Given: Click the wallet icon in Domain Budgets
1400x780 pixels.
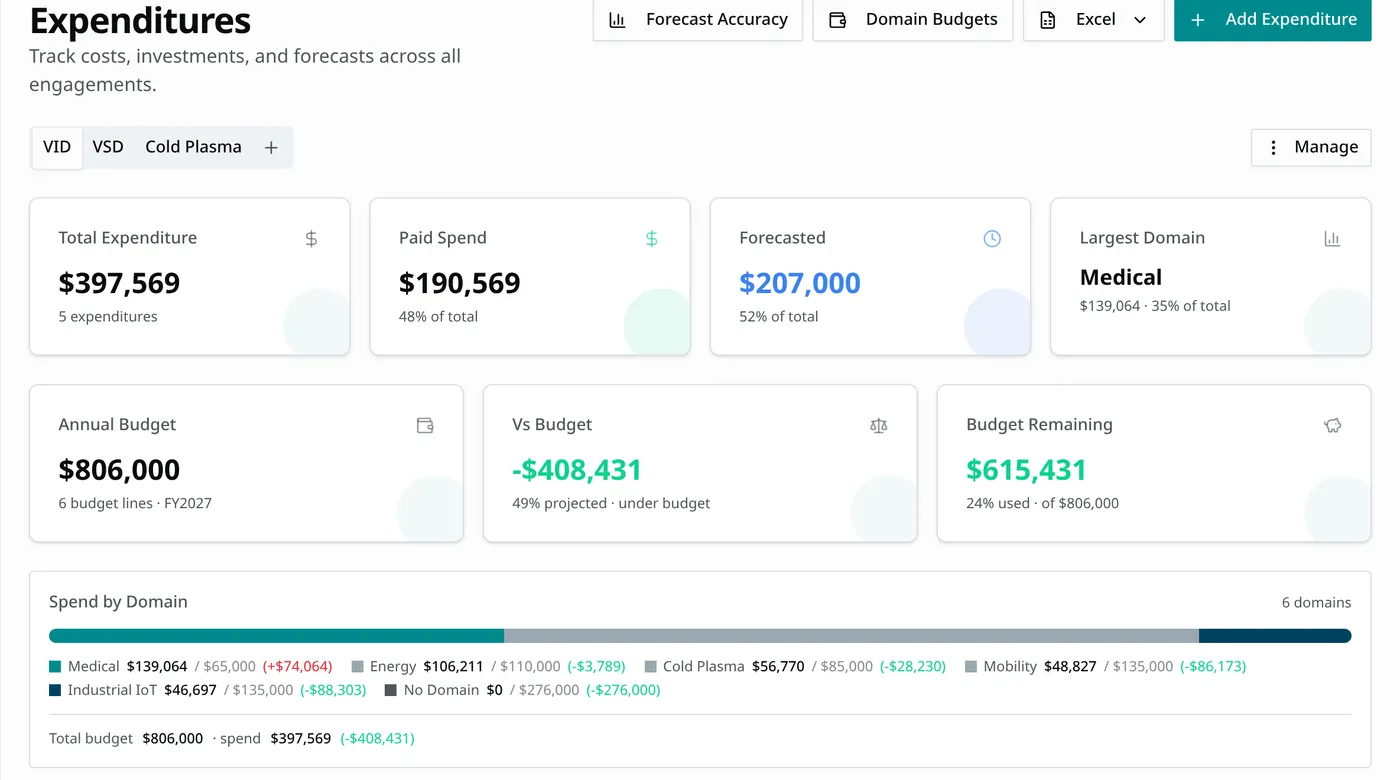Looking at the screenshot, I should 838,20.
